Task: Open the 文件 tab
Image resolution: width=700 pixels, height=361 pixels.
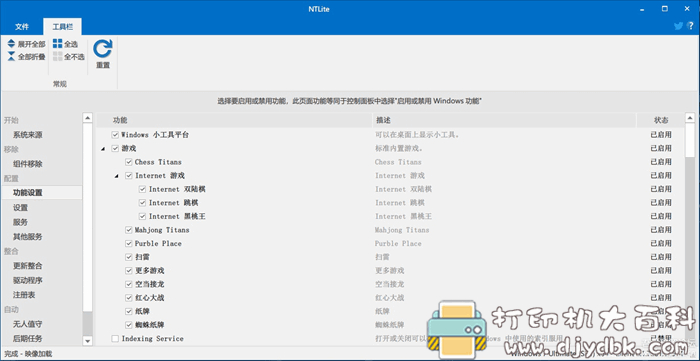Action: click(x=22, y=27)
